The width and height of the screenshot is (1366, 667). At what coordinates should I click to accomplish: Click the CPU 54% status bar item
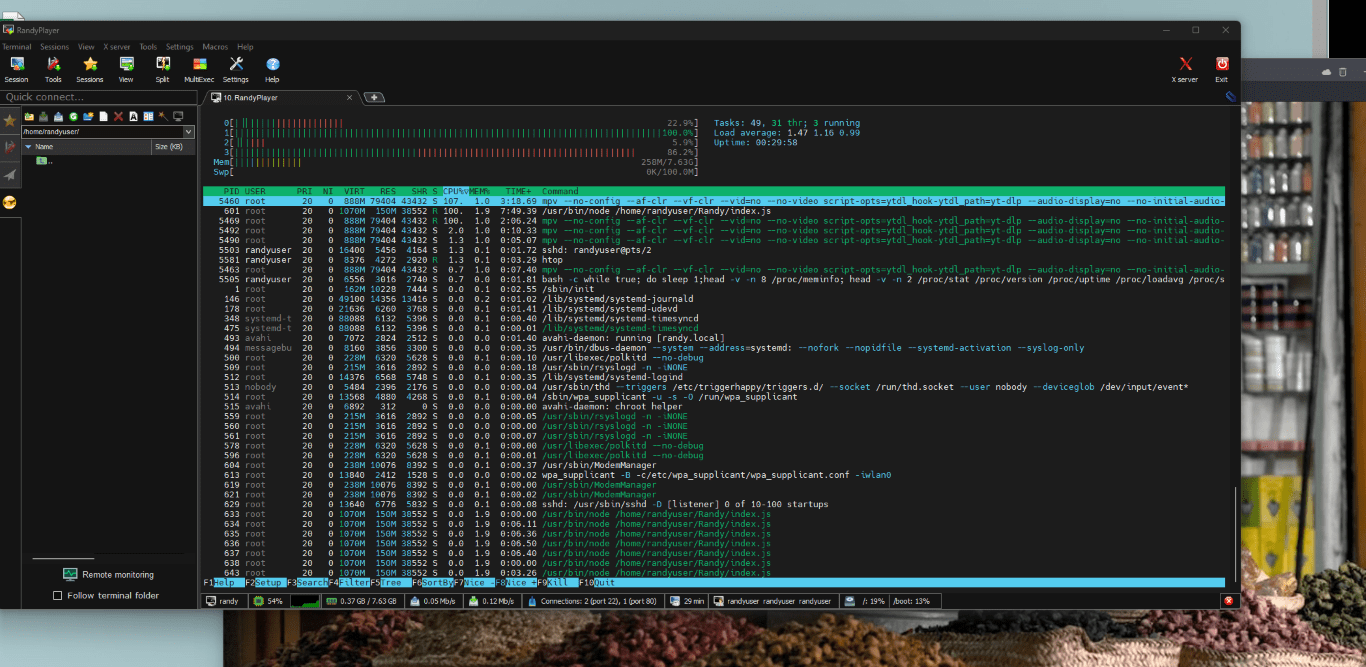click(x=269, y=601)
